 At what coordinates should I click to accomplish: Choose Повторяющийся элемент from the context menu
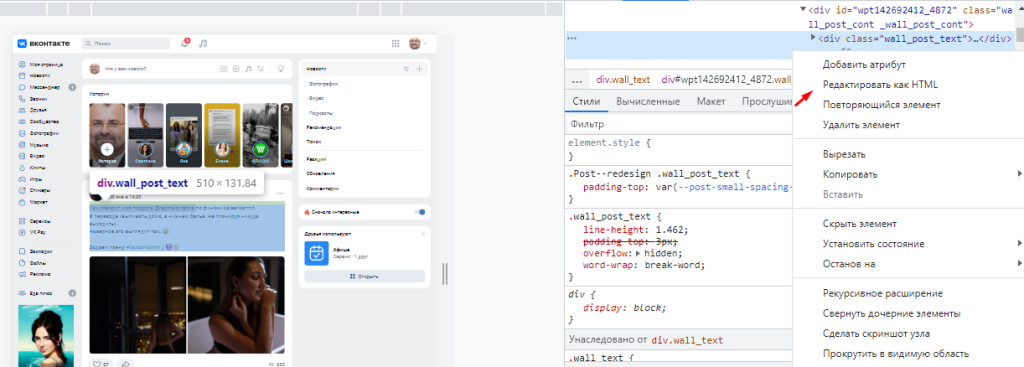click(x=881, y=104)
